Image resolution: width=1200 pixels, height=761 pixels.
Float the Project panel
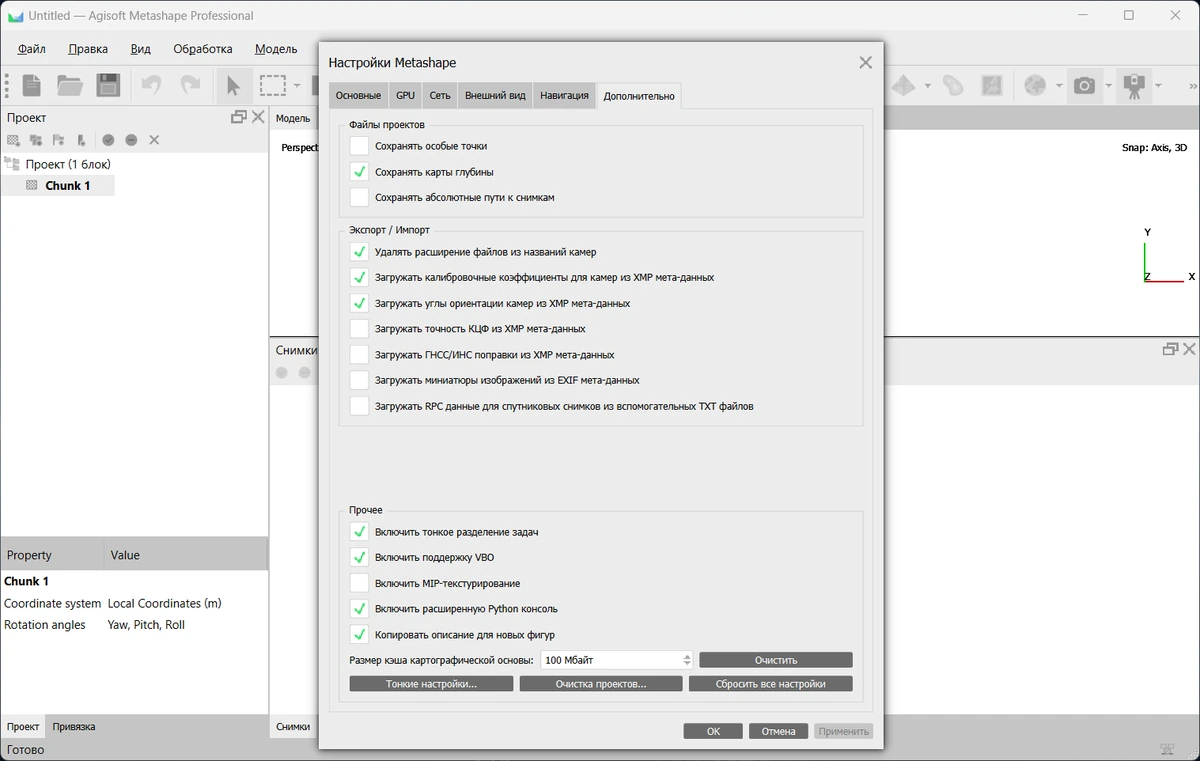pyautogui.click(x=239, y=117)
